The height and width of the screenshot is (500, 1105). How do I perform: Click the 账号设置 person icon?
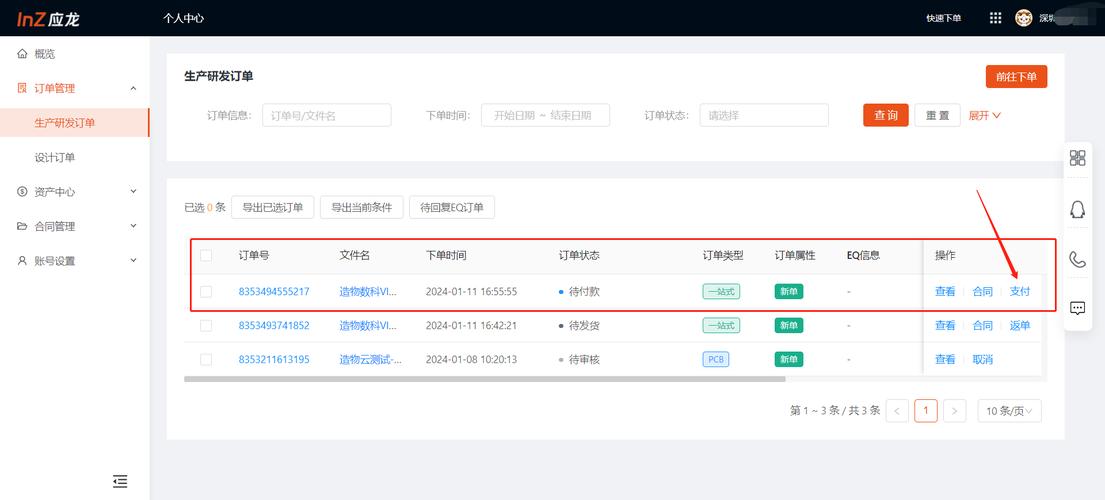(23, 261)
